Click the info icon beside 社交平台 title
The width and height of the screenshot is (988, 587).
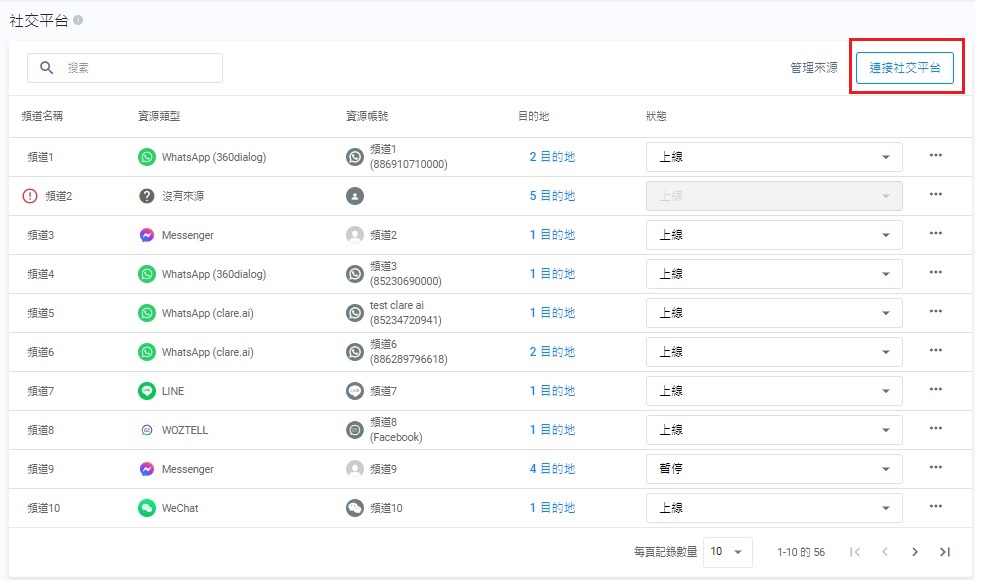(78, 21)
